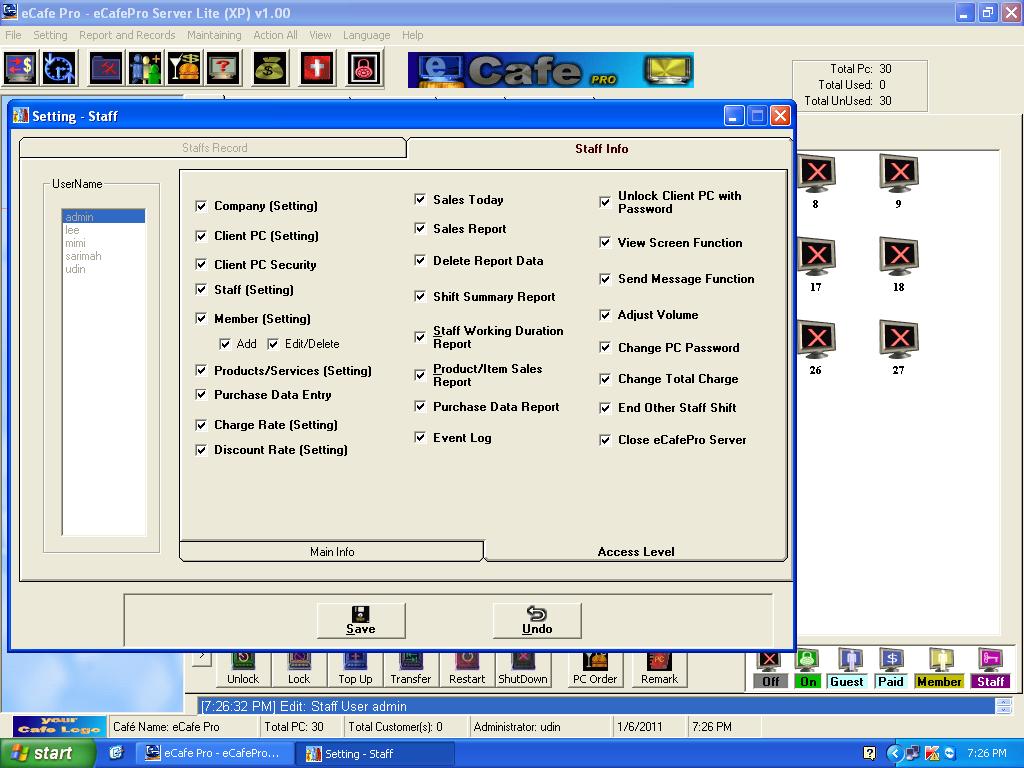Screen dimensions: 1024x768
Task: Click the Unlock action button
Action: pyautogui.click(x=243, y=669)
